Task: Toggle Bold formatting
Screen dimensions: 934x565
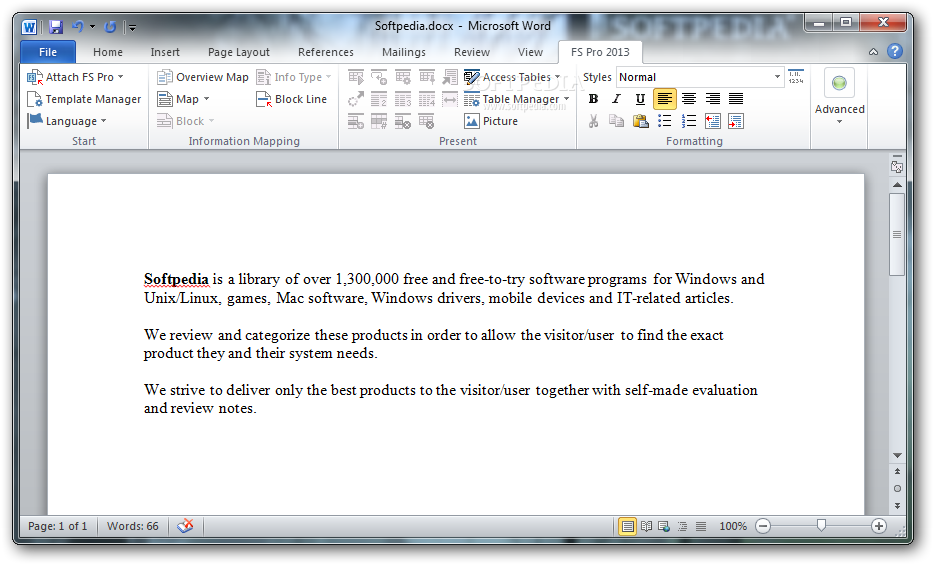Action: (593, 99)
